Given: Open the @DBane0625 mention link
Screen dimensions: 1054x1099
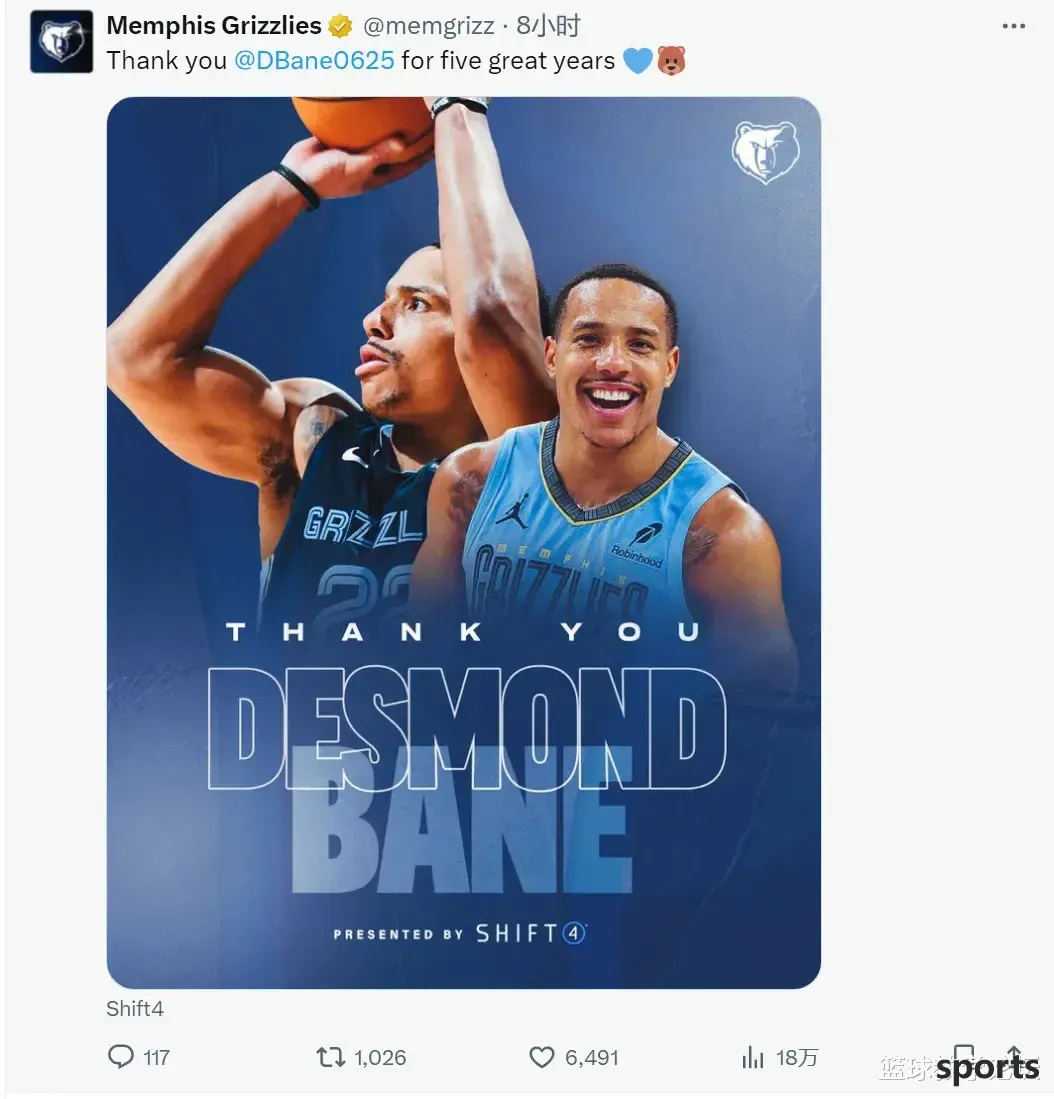Looking at the screenshot, I should click(314, 61).
